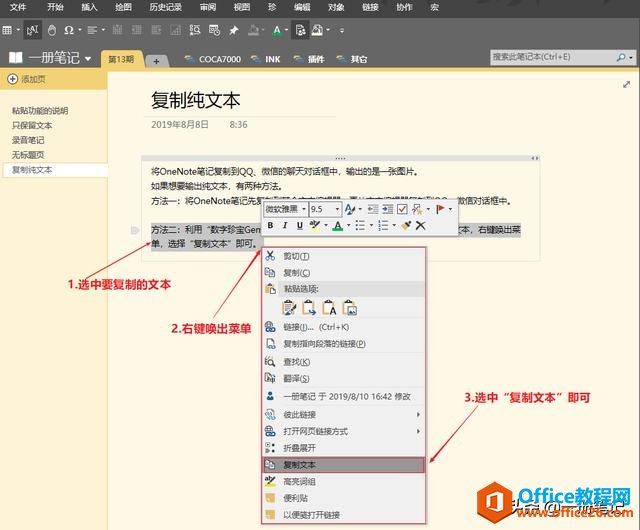Click 折叠展开 in the context menu
This screenshot has height=530, width=640.
pyautogui.click(x=343, y=448)
